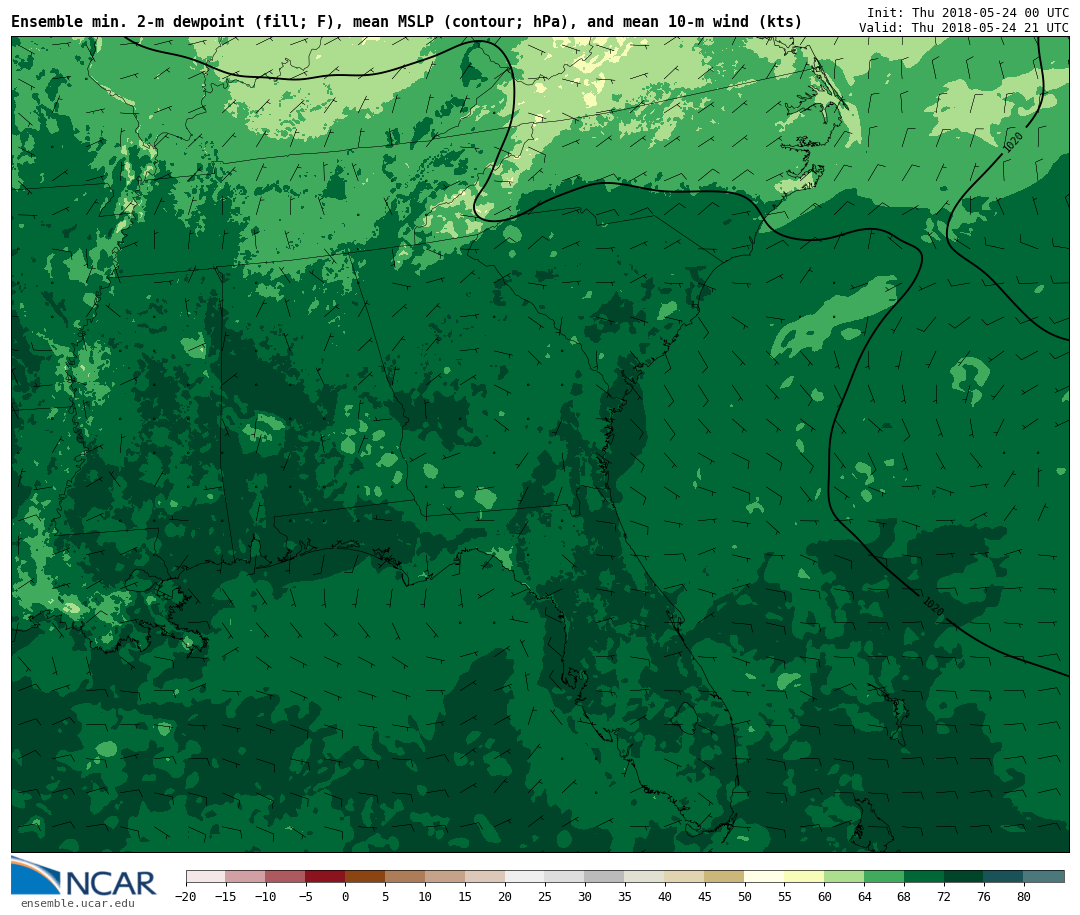
Task: Select the khaki swatch between 45 and 50
Action: pos(724,876)
